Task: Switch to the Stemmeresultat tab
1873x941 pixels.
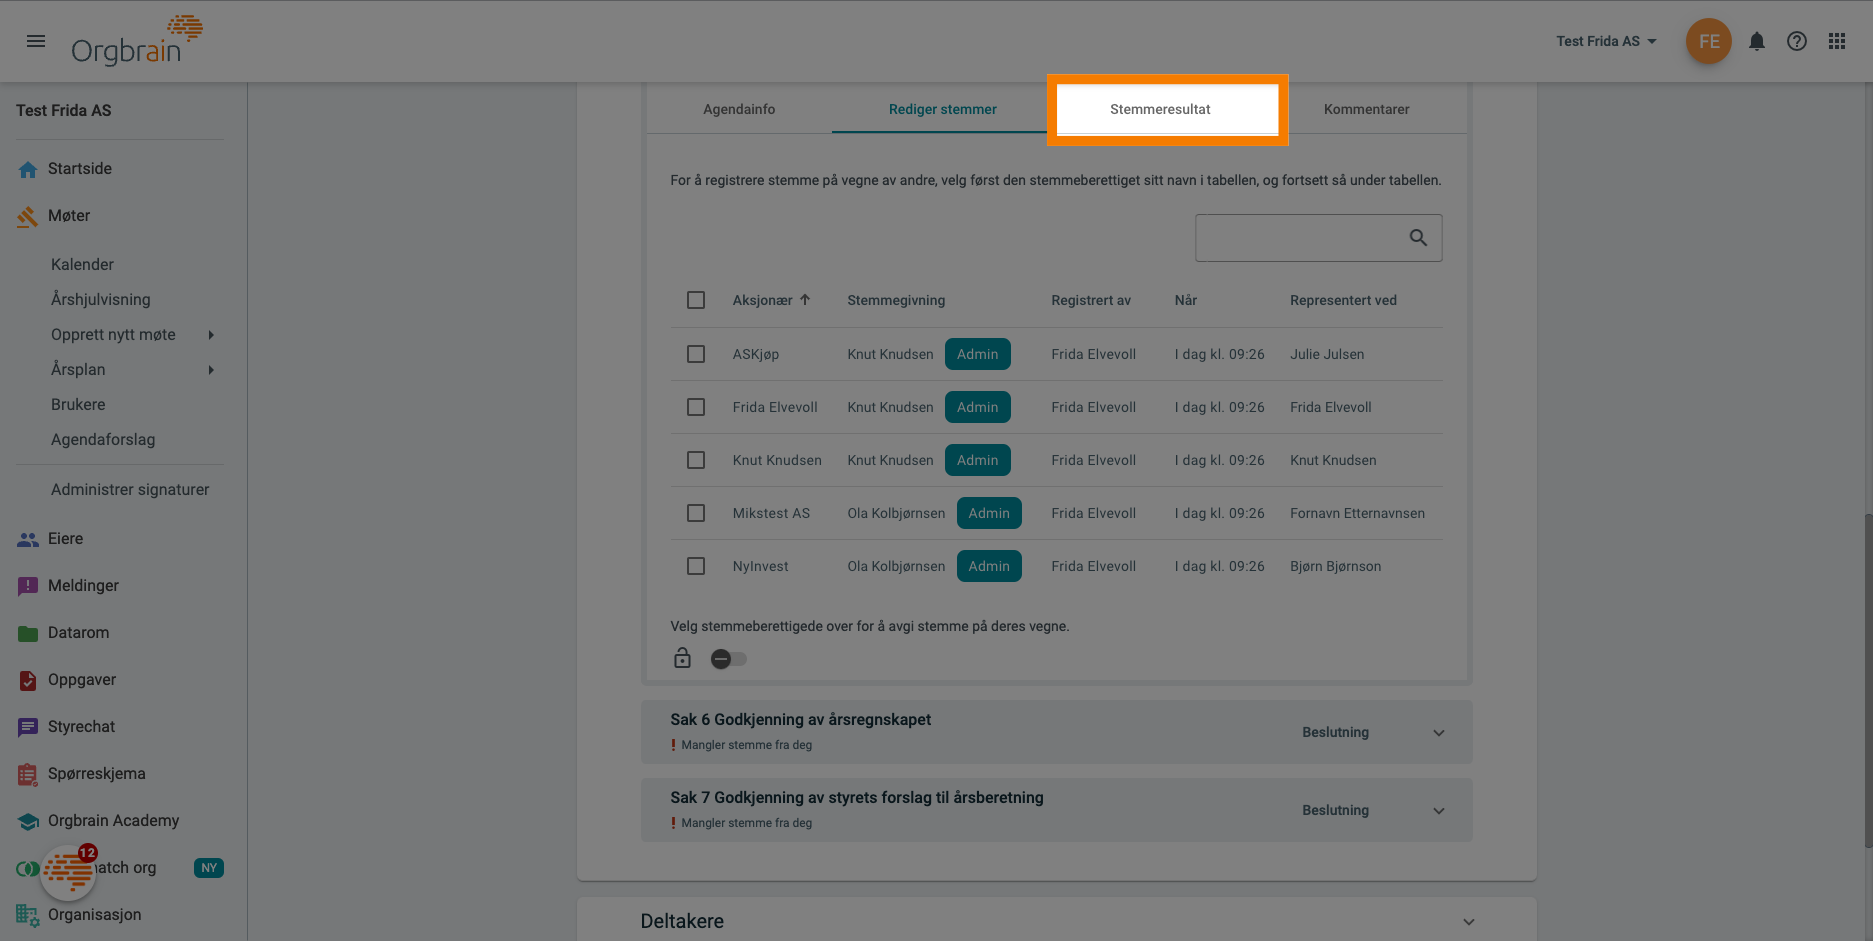Action: [x=1160, y=109]
